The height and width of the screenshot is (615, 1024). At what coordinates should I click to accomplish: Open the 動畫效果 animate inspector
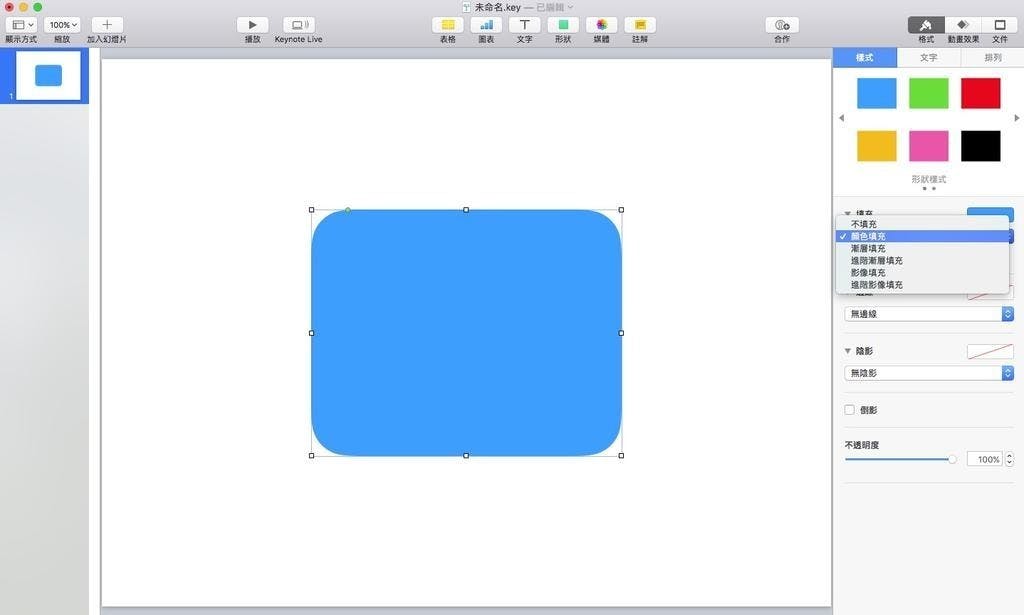[x=963, y=25]
